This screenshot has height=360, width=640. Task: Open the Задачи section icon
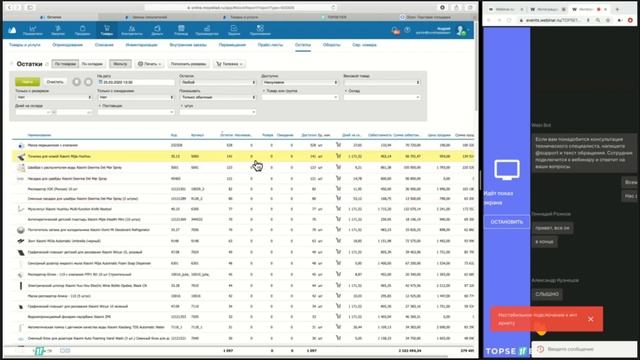234,30
